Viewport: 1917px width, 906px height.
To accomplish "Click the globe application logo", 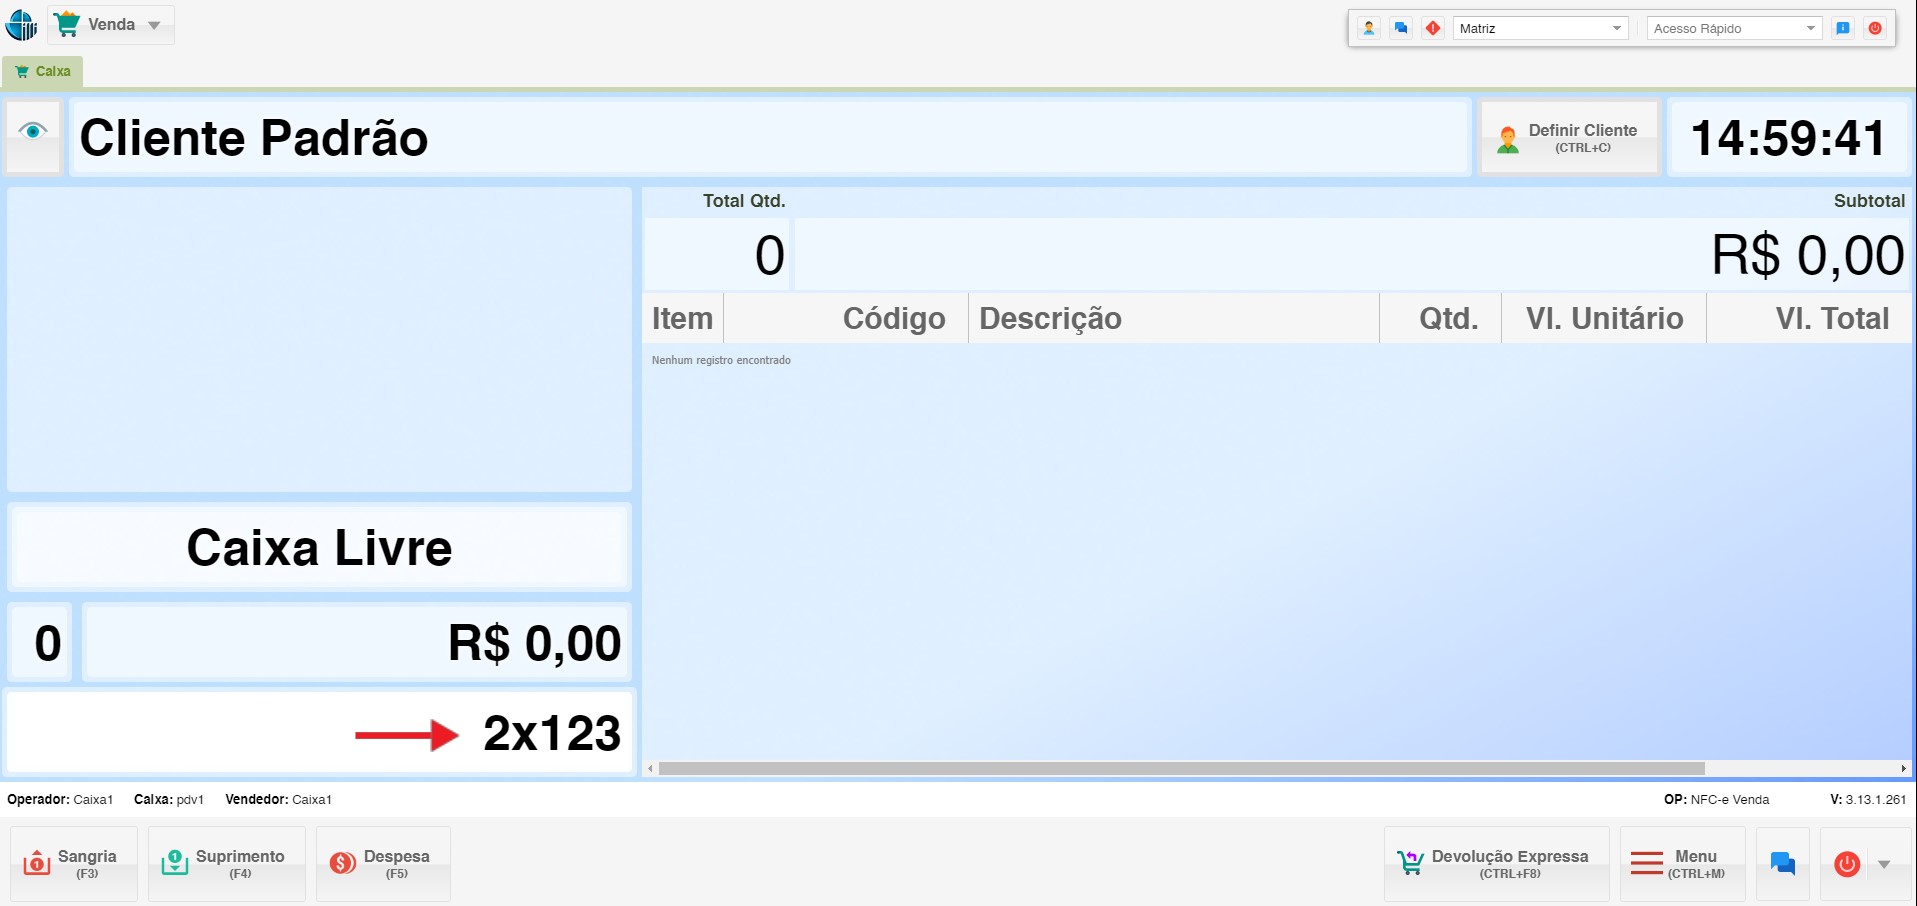I will pyautogui.click(x=21, y=24).
